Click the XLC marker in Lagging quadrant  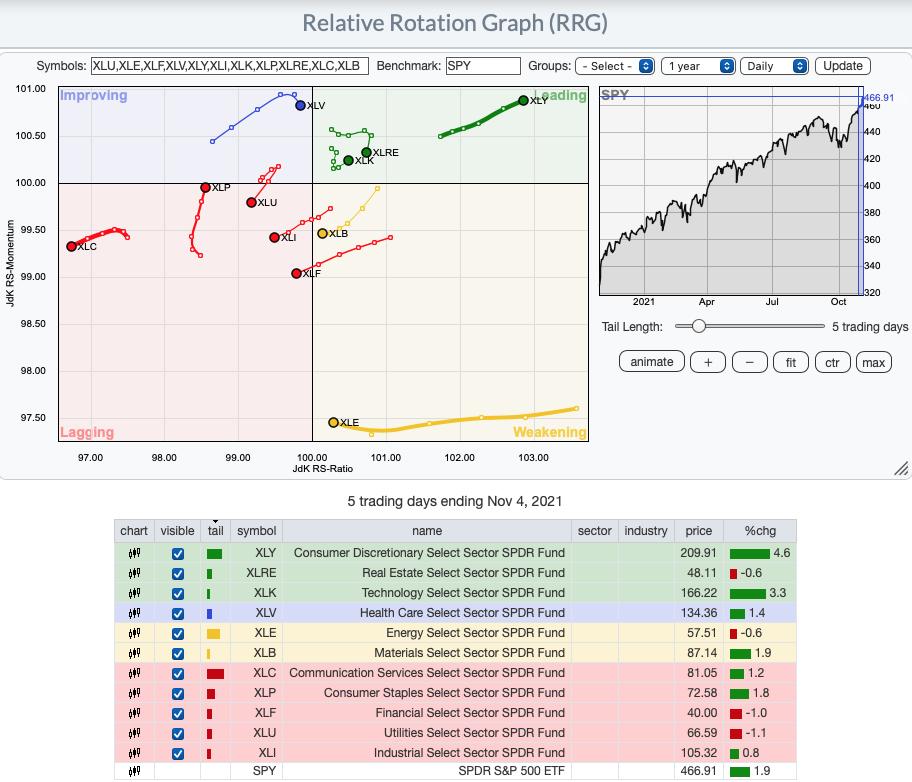(x=72, y=247)
